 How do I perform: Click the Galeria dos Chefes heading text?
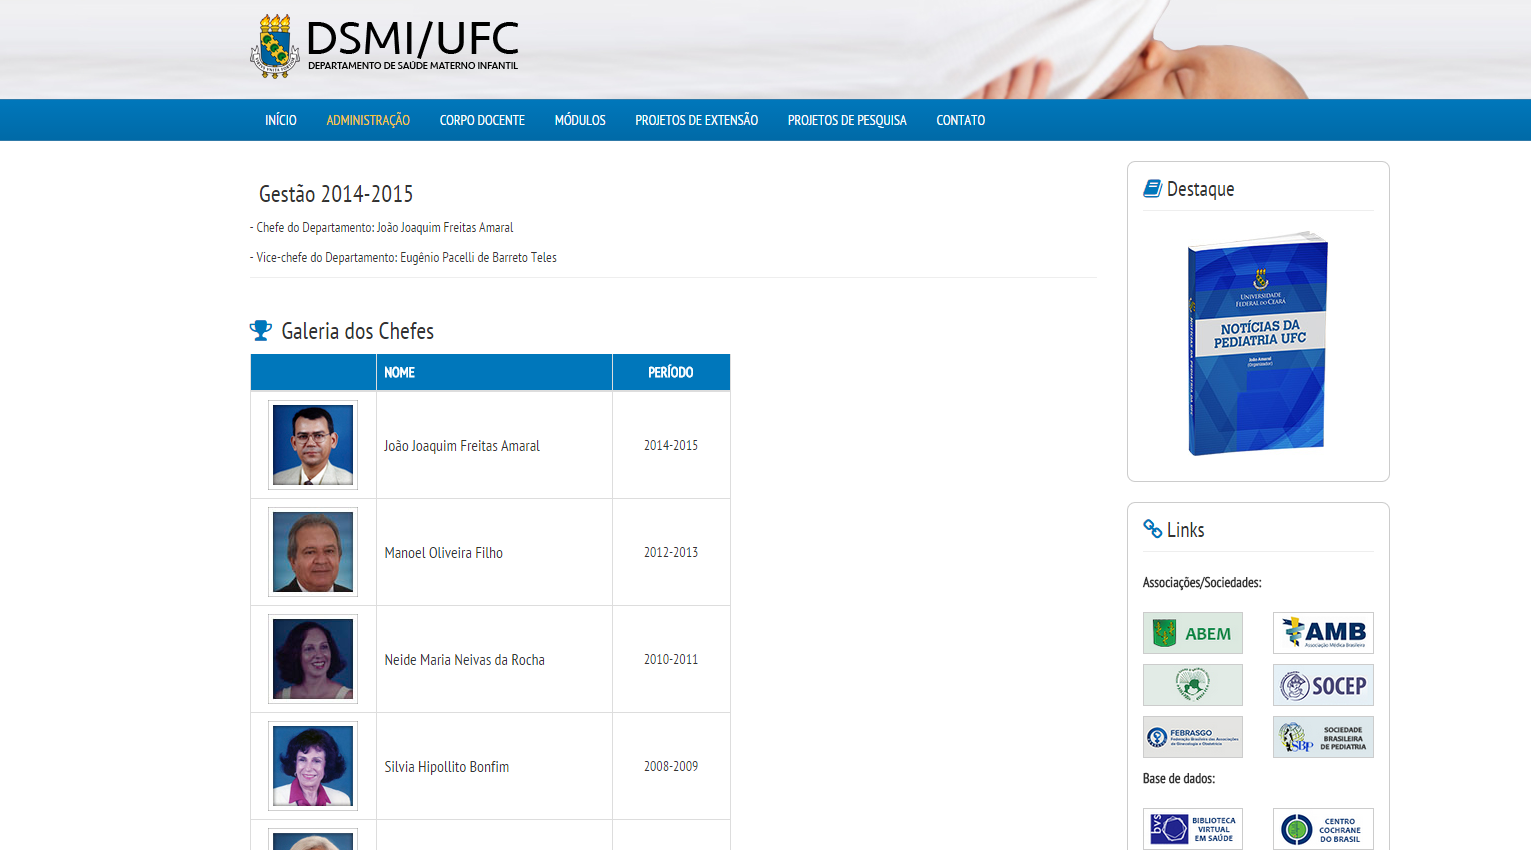[x=358, y=331]
